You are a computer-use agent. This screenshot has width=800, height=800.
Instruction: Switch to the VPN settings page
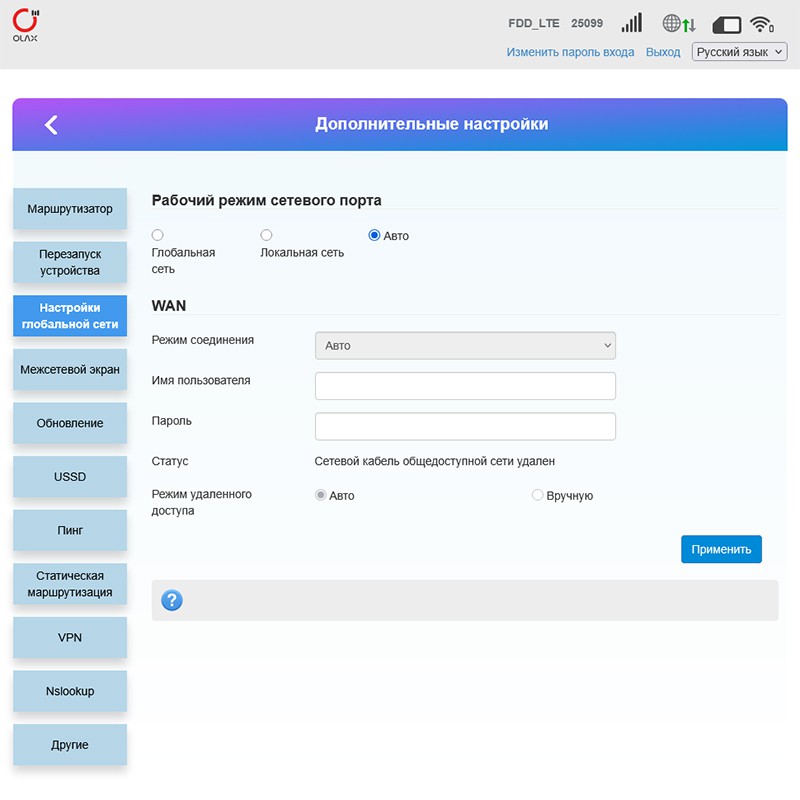tap(70, 637)
